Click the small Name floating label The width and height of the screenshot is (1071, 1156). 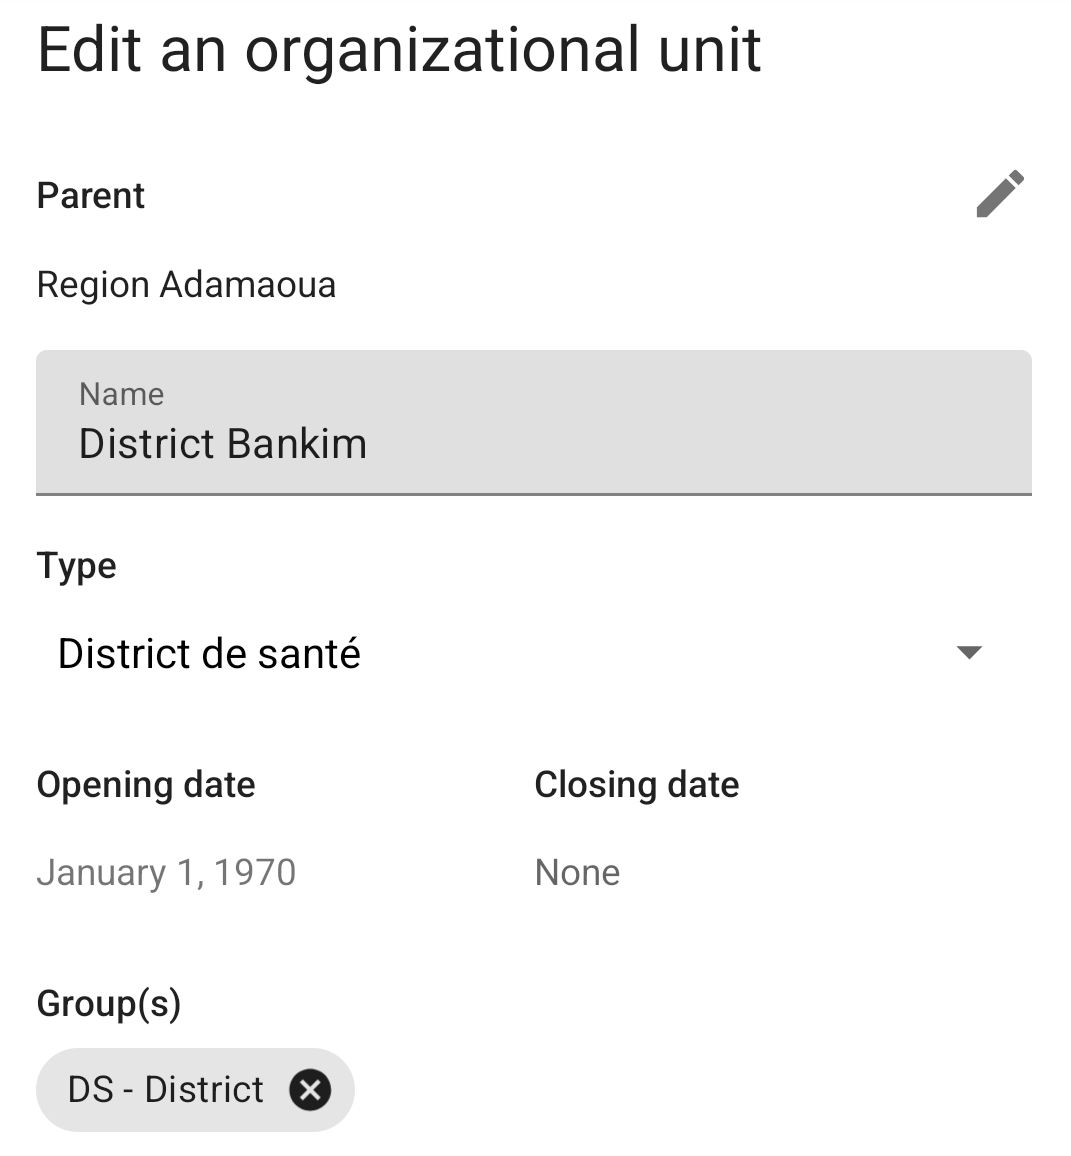click(121, 394)
